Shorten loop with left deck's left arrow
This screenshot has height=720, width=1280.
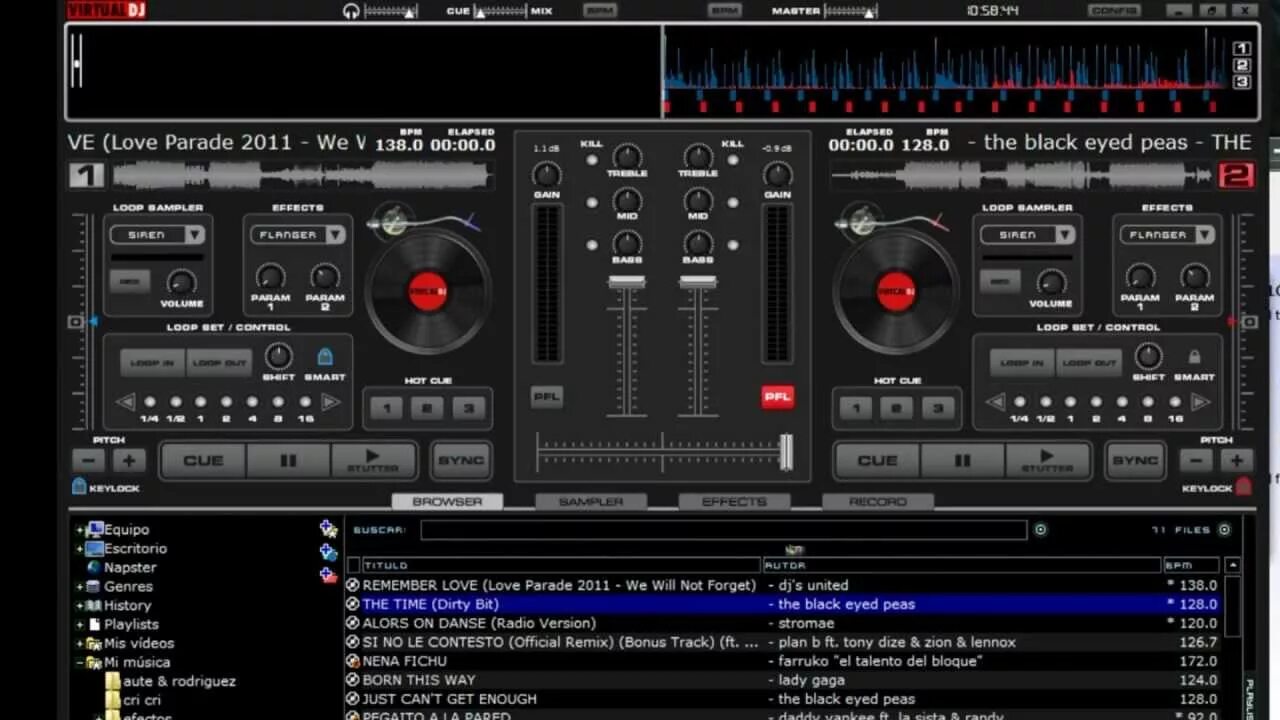125,402
